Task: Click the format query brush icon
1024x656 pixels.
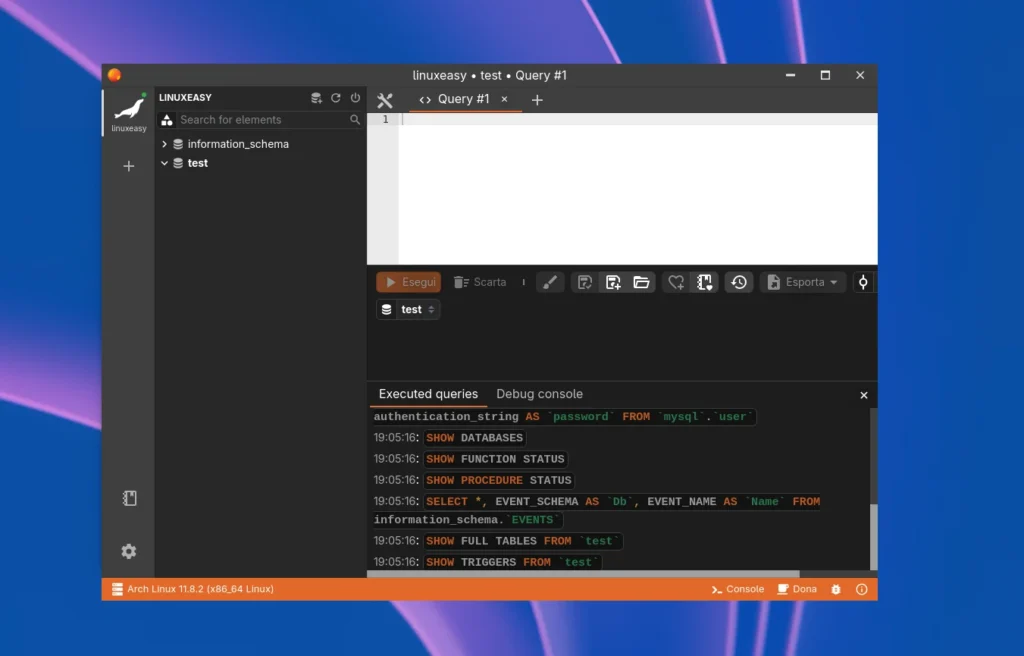Action: coord(550,282)
